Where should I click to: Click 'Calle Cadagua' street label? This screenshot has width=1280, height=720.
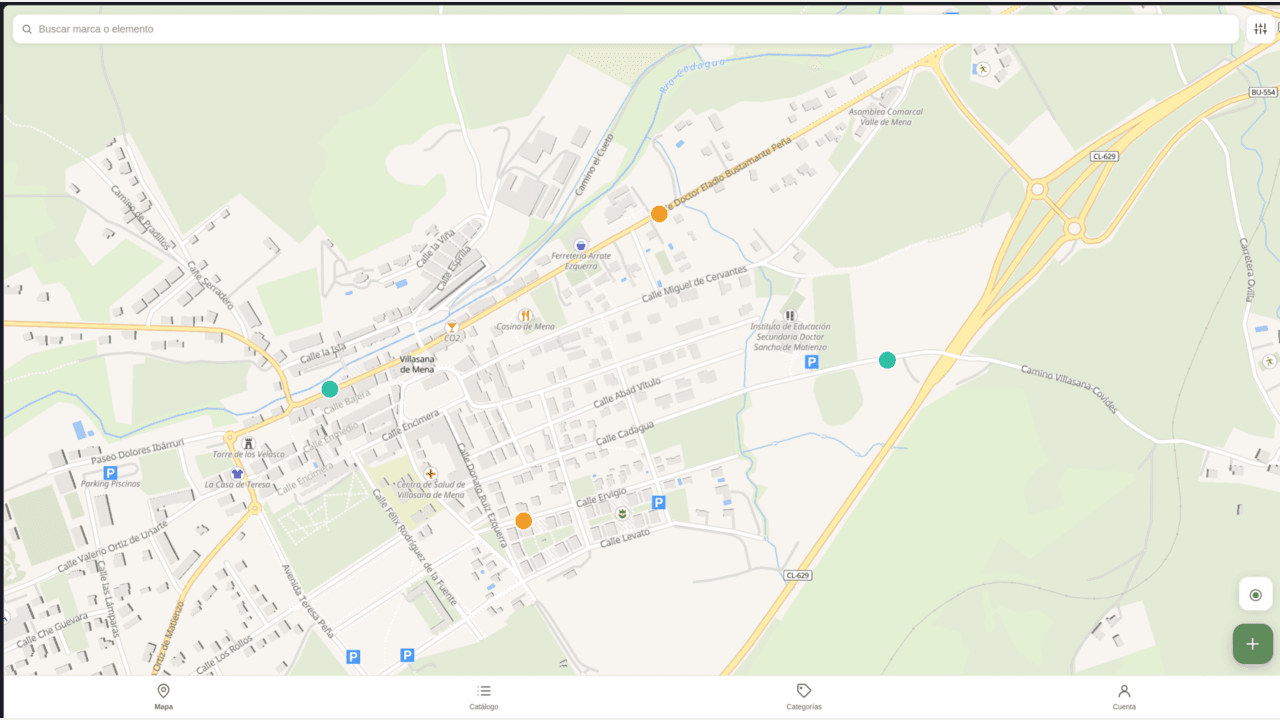(x=625, y=433)
